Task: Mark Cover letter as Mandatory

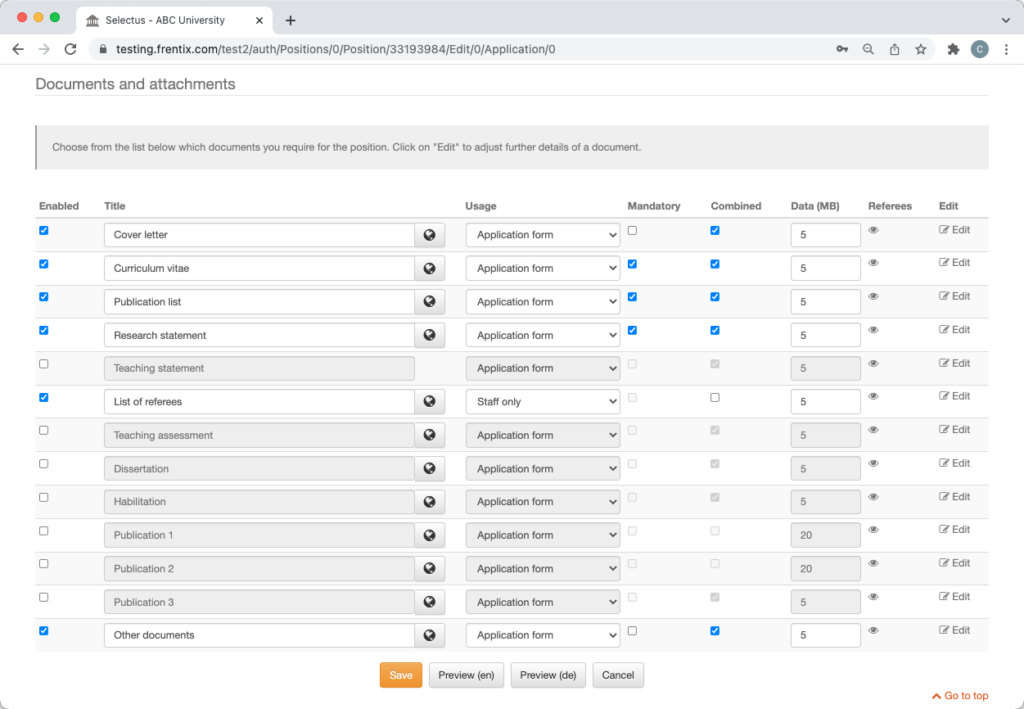Action: pyautogui.click(x=630, y=230)
